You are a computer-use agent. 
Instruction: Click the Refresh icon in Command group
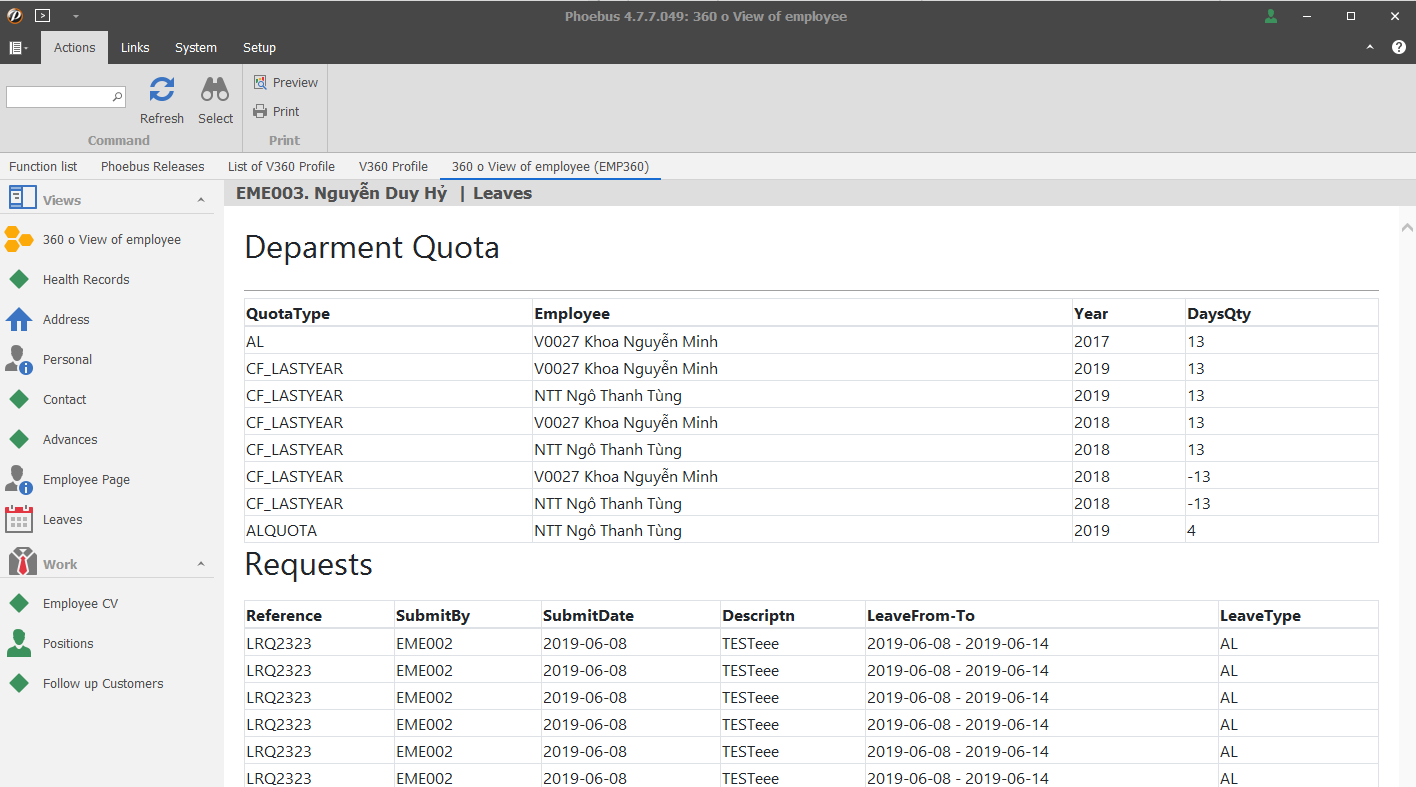[161, 90]
